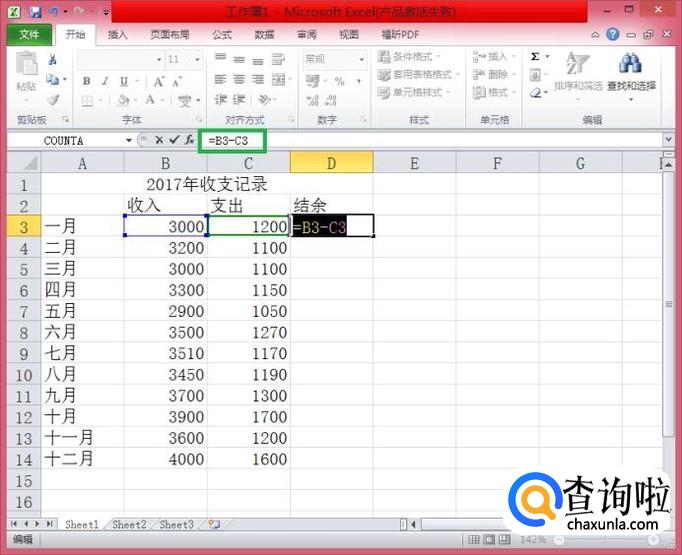Click the insert function fx icon
The image size is (682, 555).
(190, 140)
